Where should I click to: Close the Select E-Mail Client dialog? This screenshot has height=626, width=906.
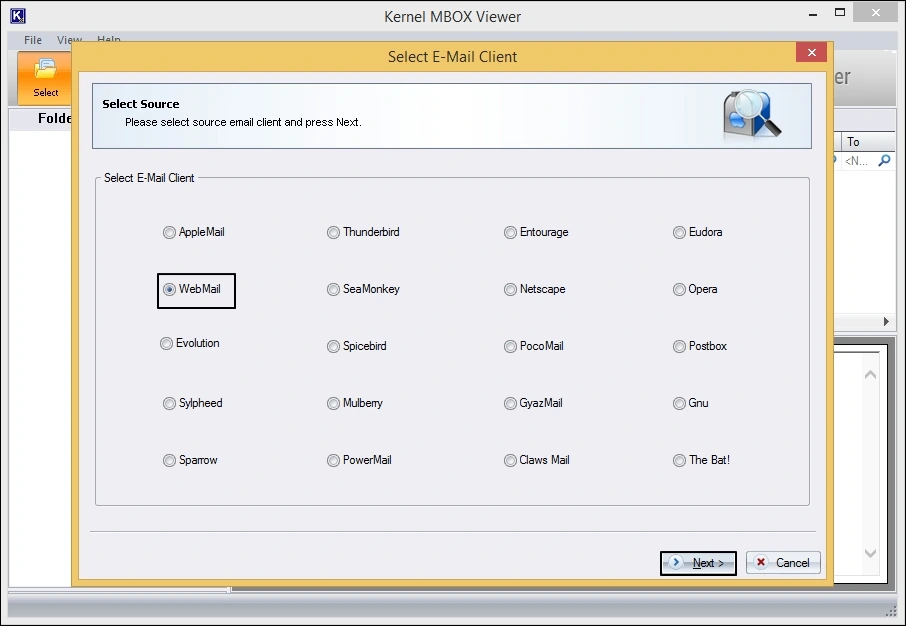tap(811, 53)
